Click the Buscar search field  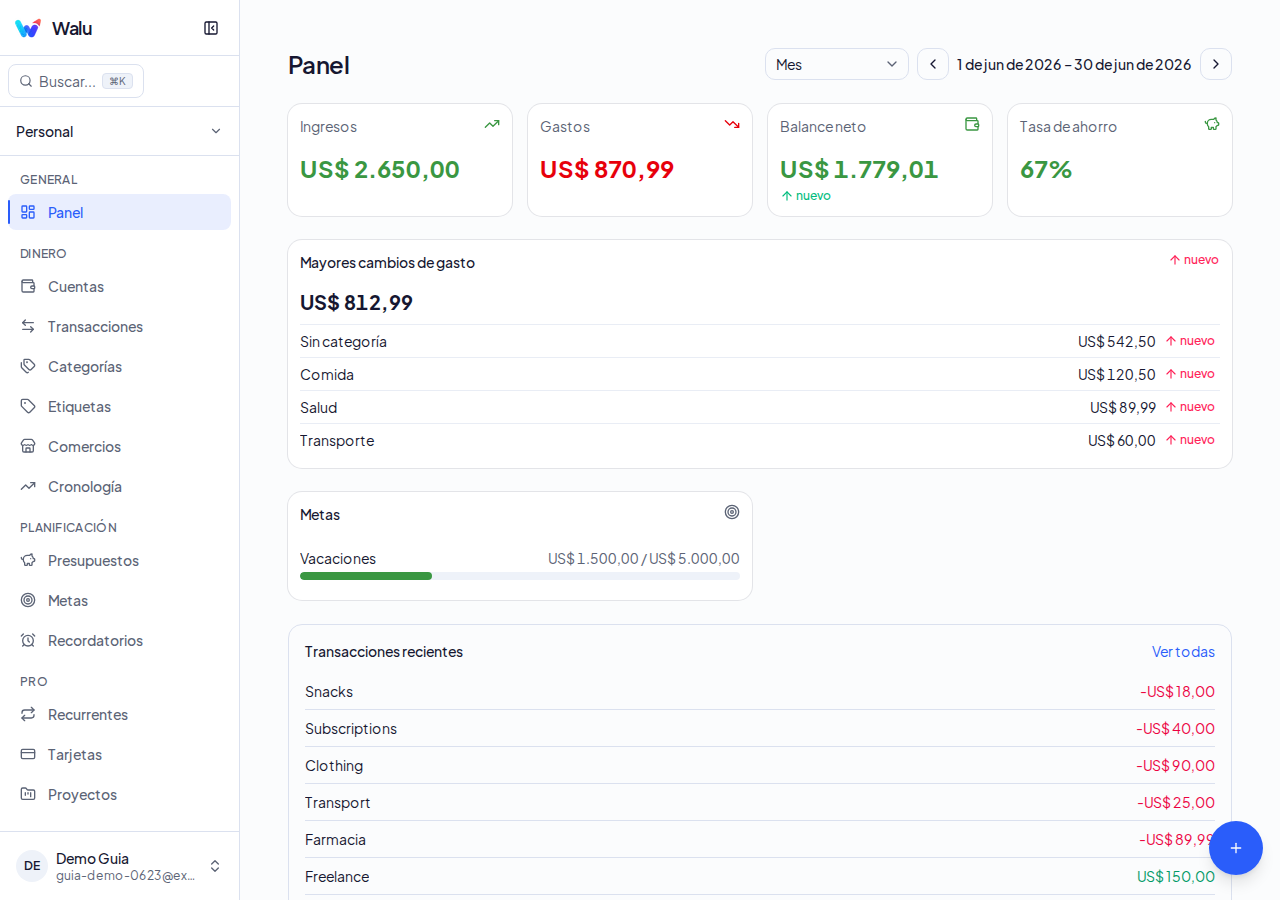(76, 81)
